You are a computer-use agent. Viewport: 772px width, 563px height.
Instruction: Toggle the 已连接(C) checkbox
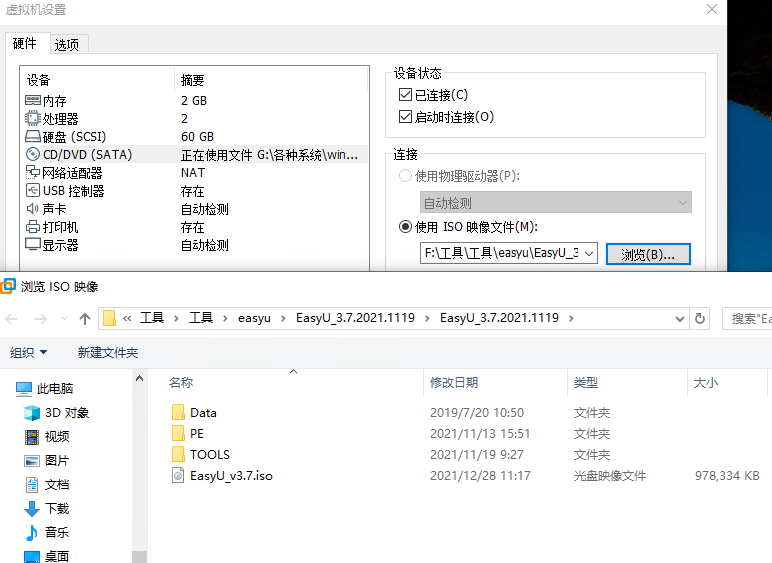click(x=405, y=95)
